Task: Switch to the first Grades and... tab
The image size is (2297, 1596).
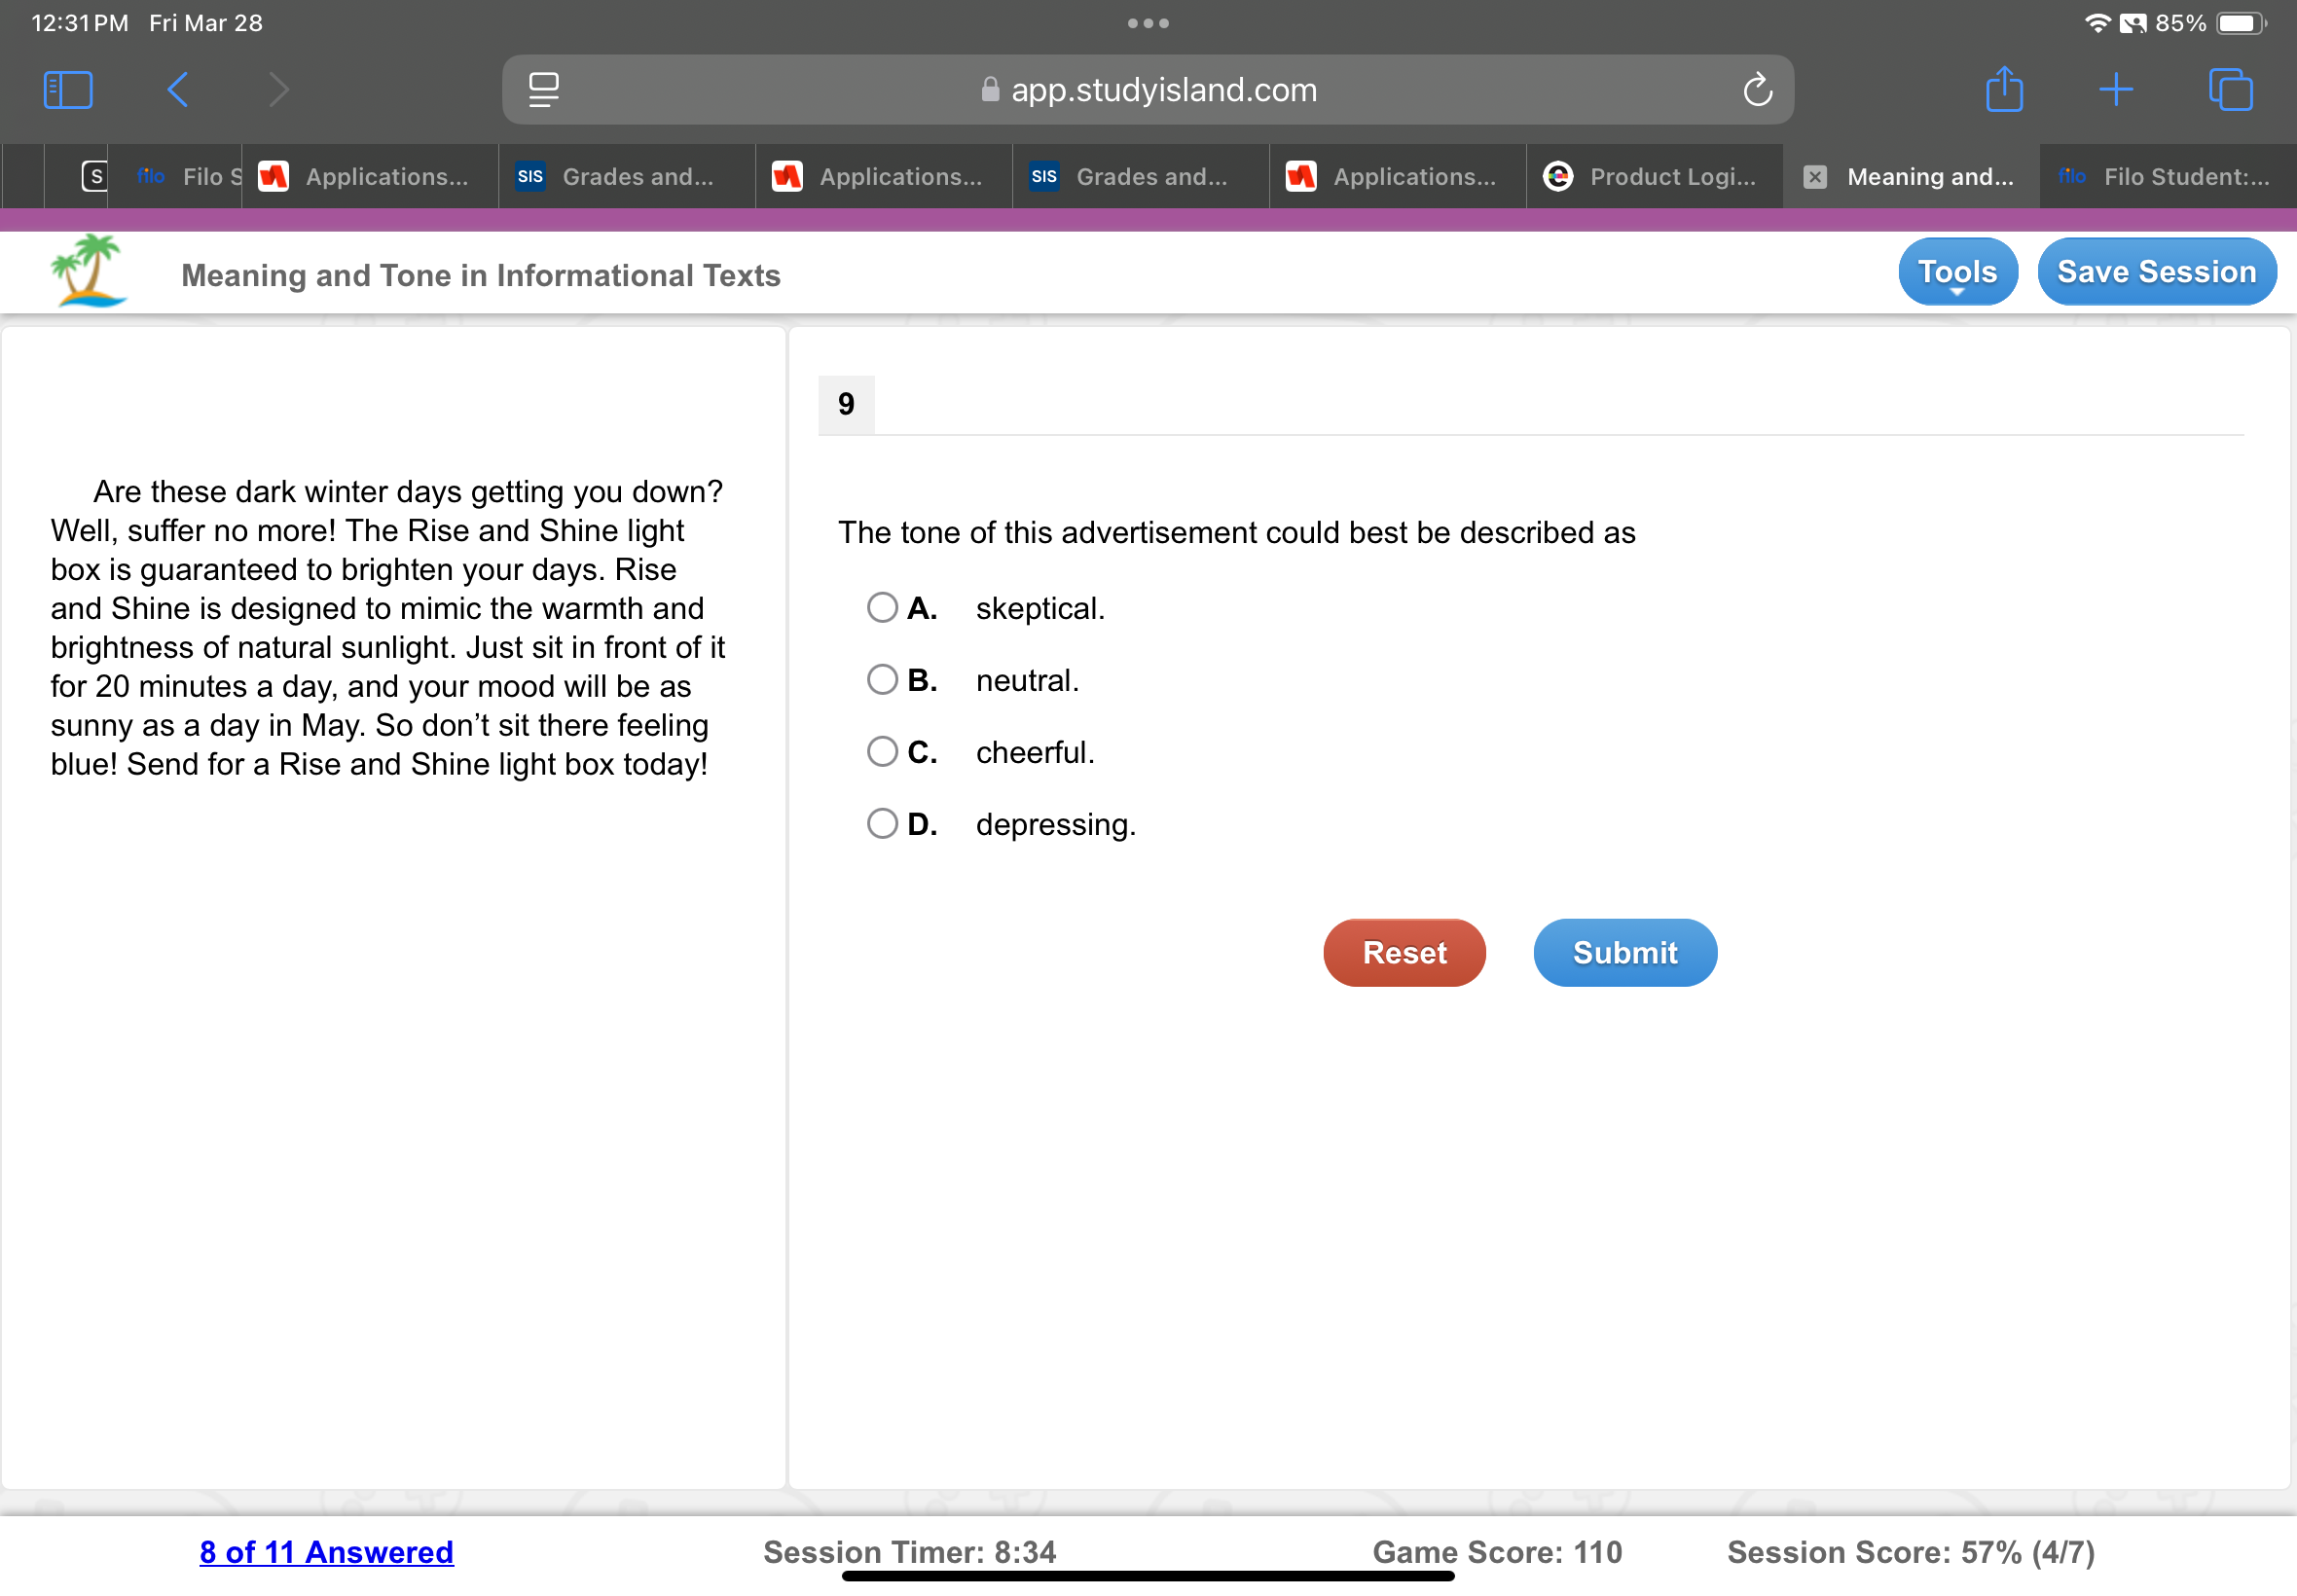Action: [627, 177]
